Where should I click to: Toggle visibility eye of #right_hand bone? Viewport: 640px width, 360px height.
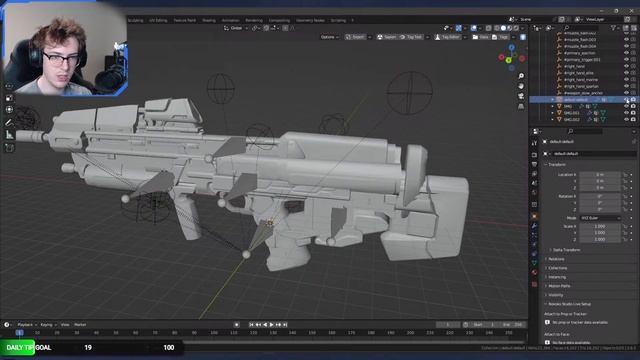(627, 66)
